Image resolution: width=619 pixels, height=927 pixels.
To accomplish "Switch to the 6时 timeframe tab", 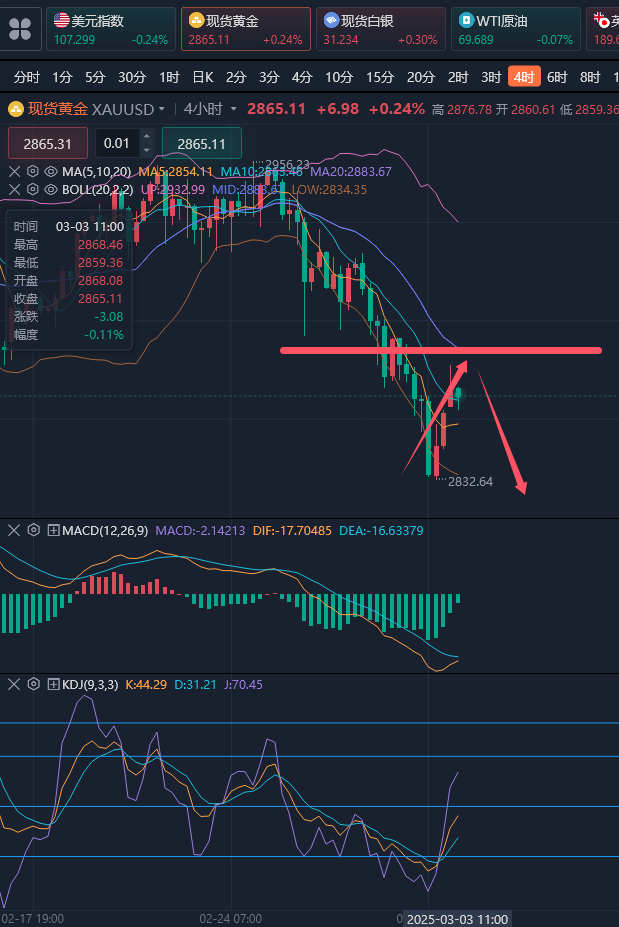I will (x=557, y=77).
